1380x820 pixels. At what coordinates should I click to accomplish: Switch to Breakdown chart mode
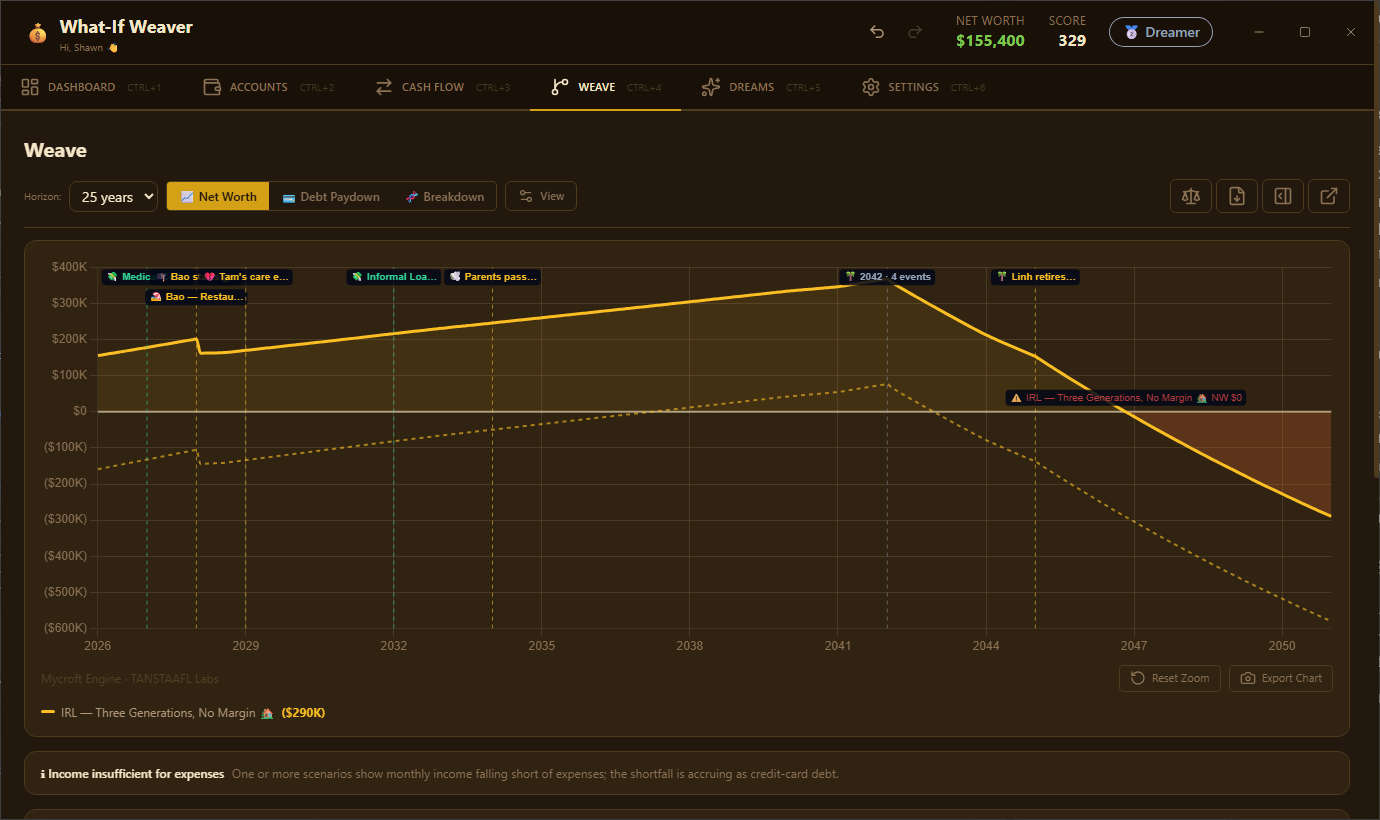click(x=444, y=197)
